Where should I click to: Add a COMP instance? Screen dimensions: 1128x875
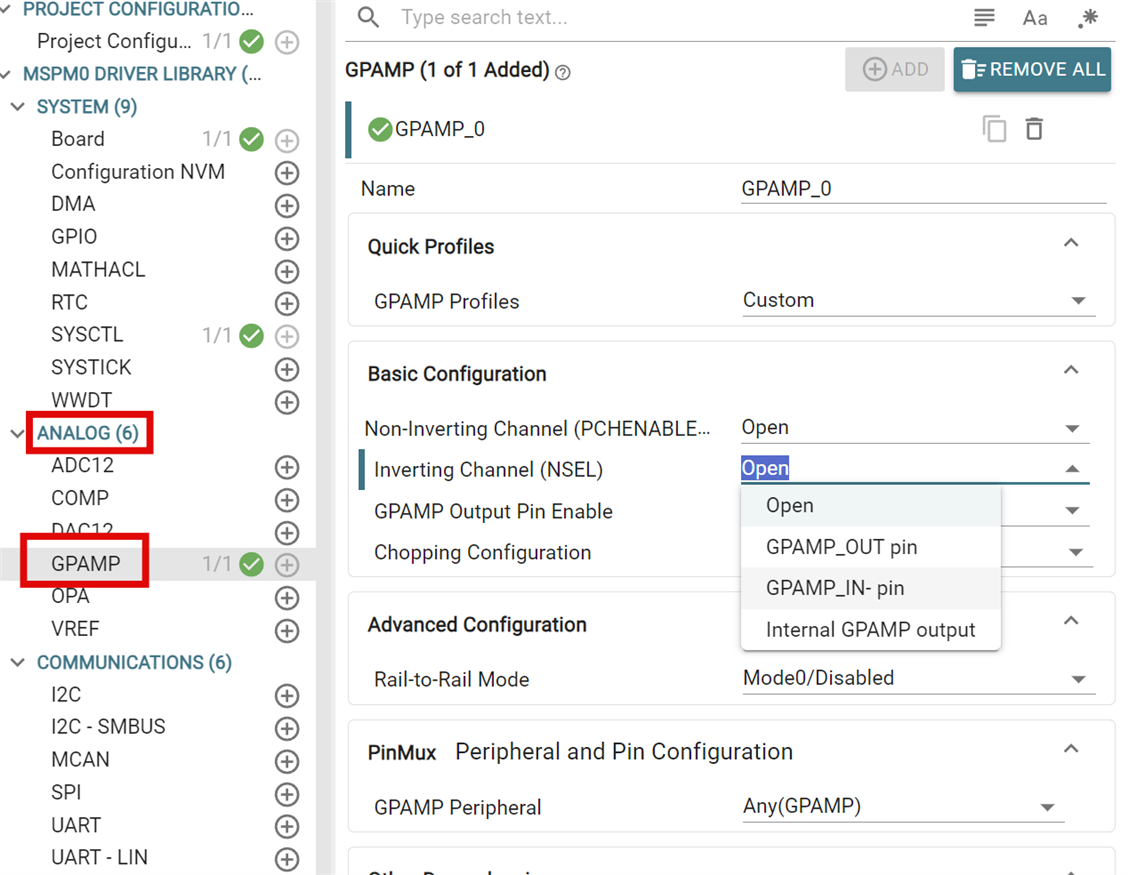click(287, 500)
